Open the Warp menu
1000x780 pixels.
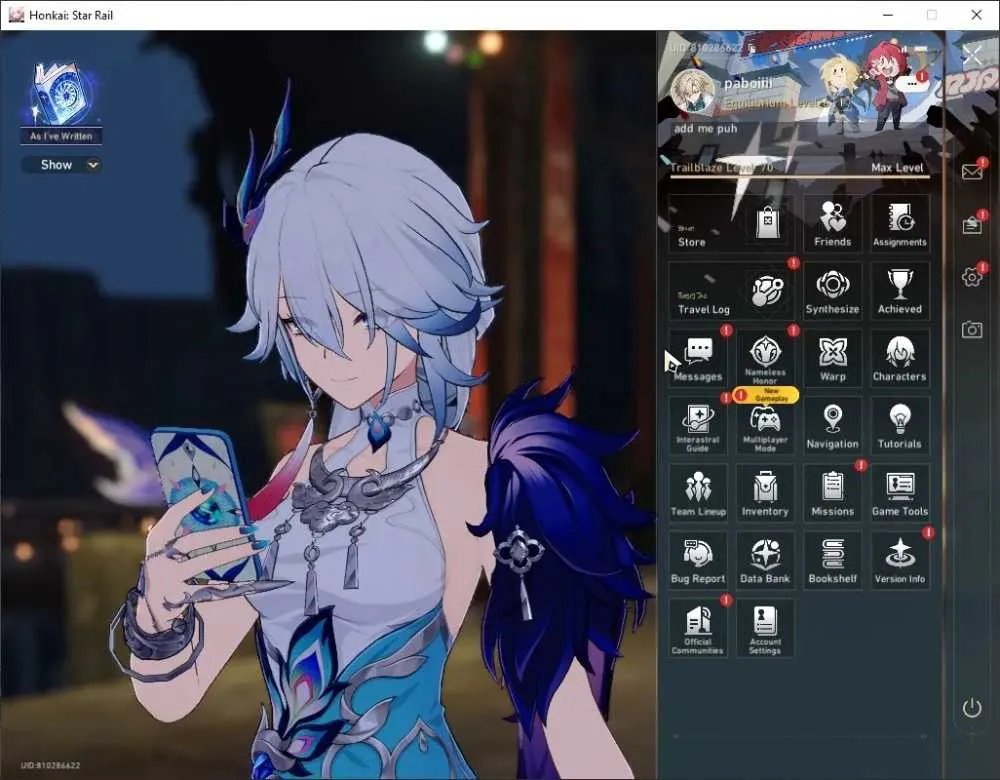point(832,358)
